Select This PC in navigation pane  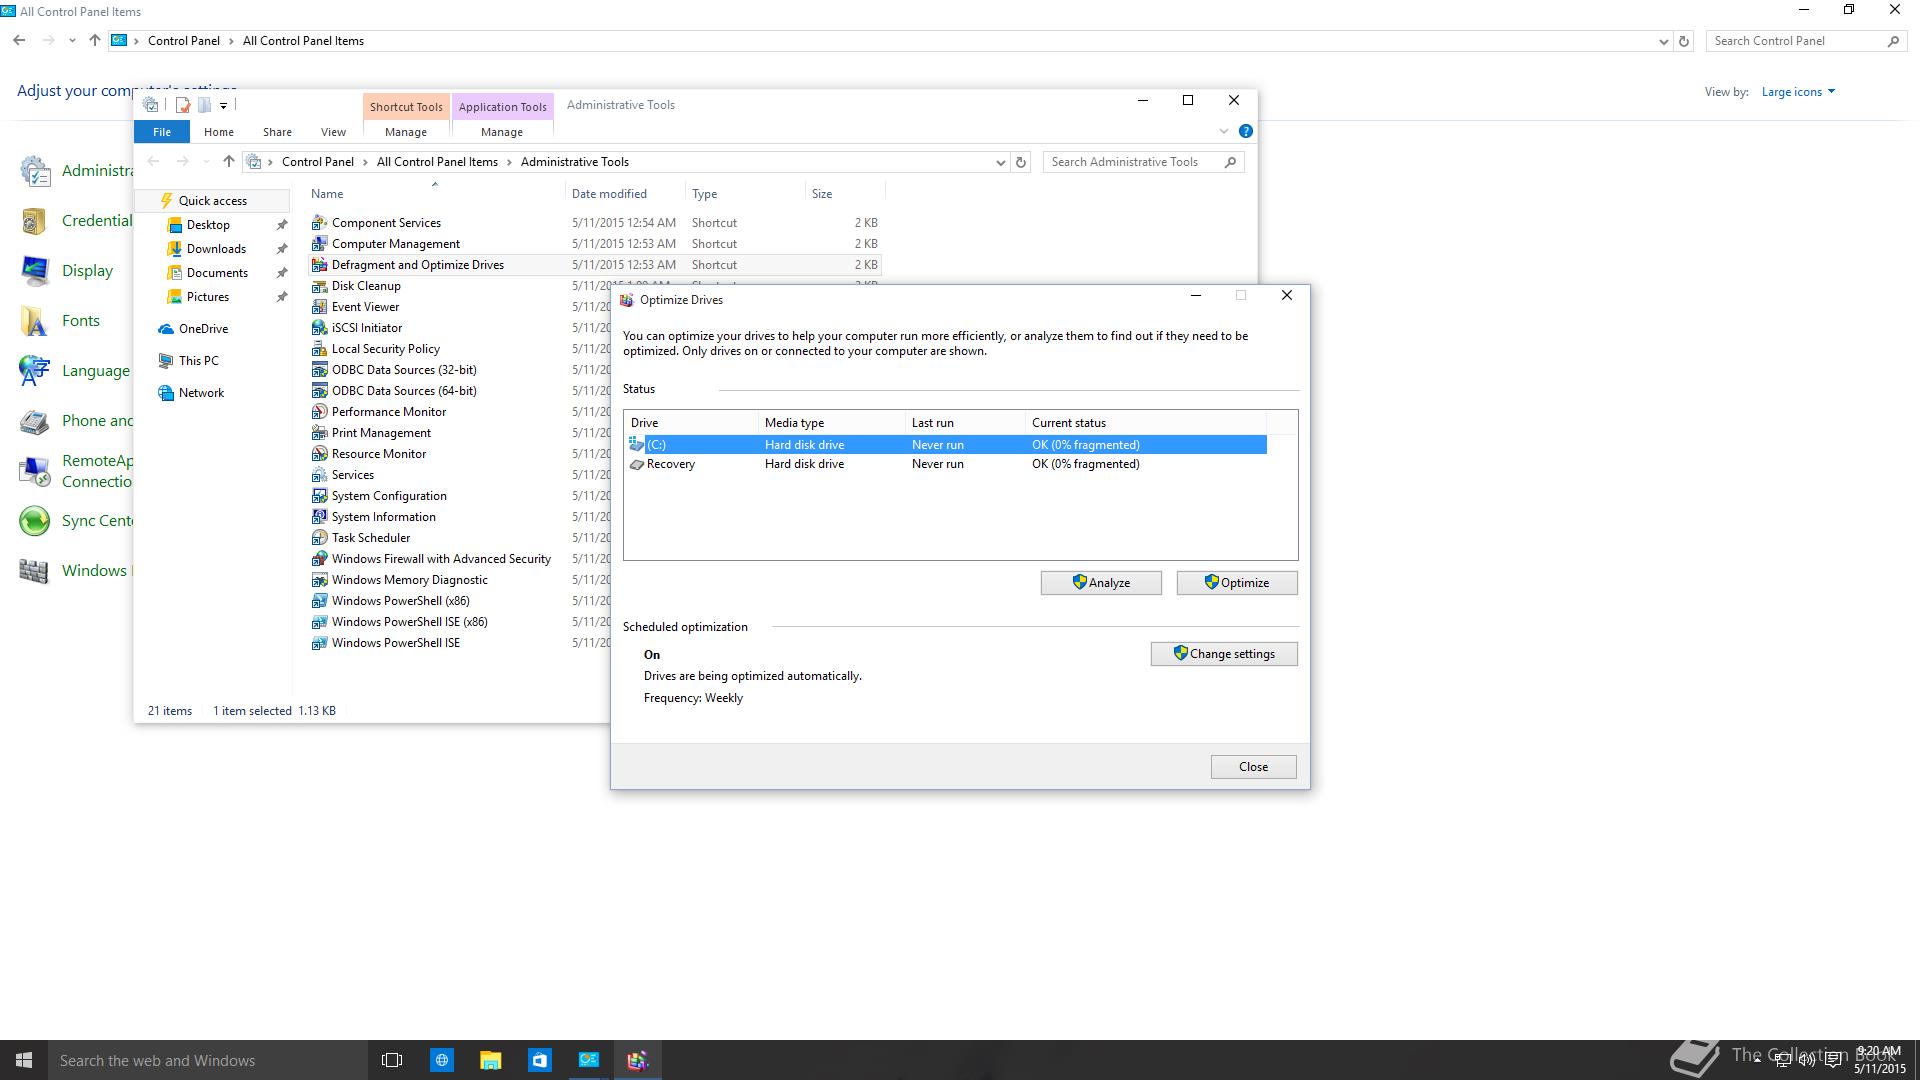198,361
